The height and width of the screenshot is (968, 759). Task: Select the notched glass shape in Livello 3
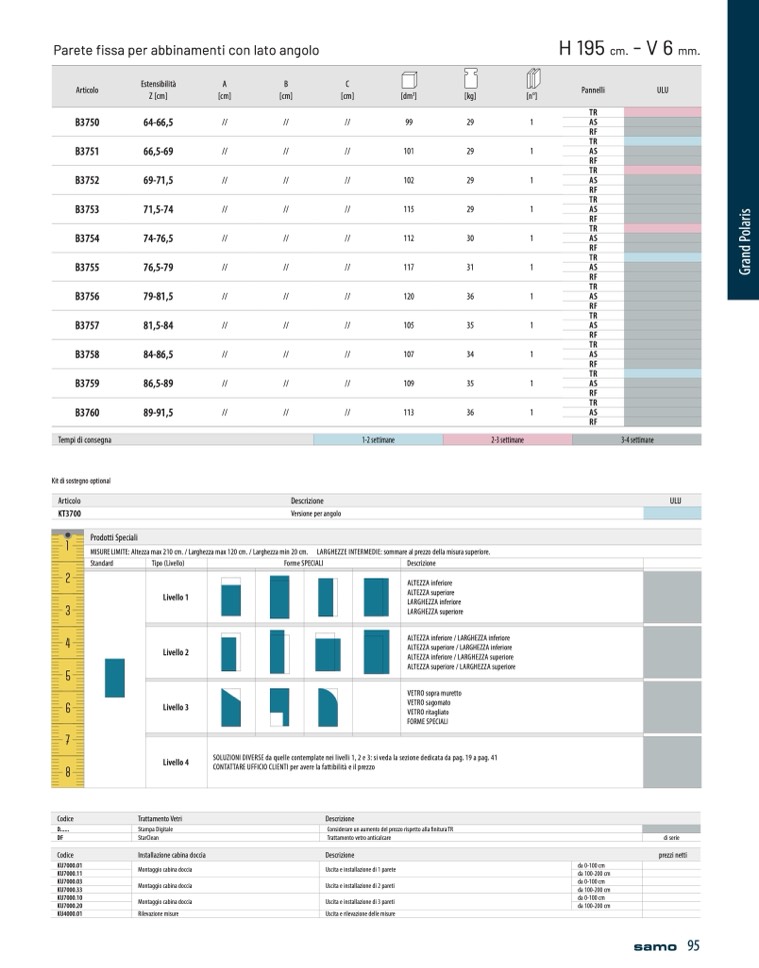point(279,707)
